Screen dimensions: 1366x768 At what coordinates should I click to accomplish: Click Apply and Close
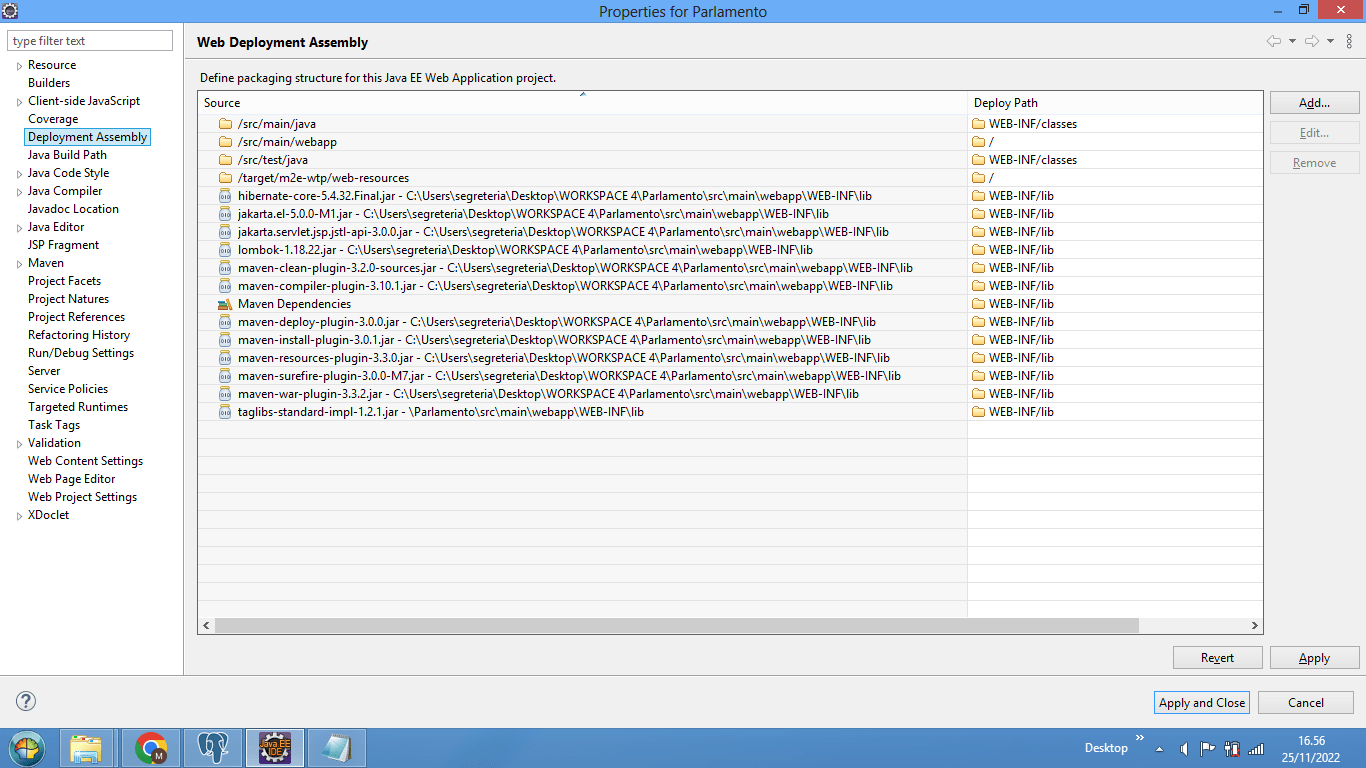pos(1202,703)
